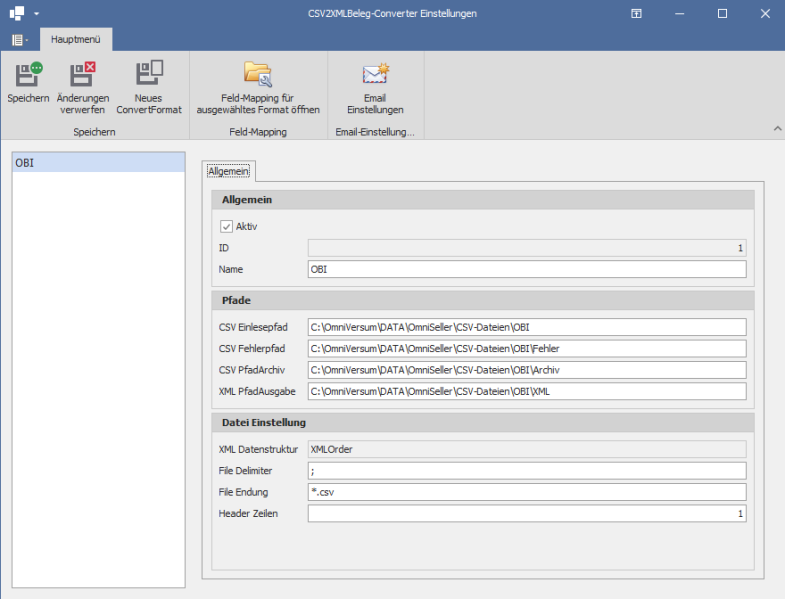Screen dimensions: 785x599
Task: Focus the XML PfadAusgabe field
Action: pyautogui.click(x=526, y=391)
